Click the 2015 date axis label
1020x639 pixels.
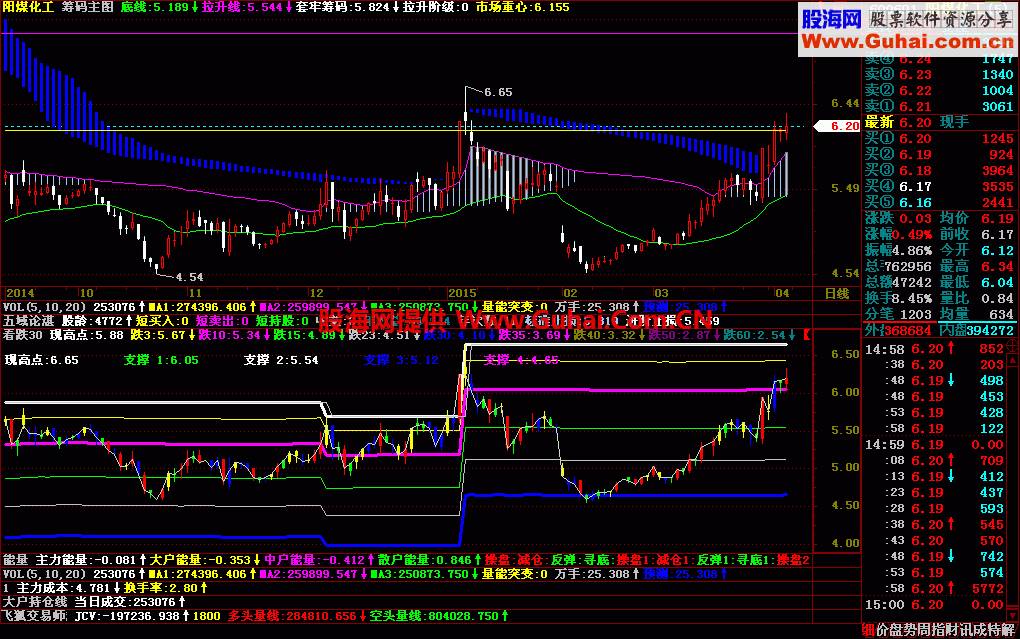click(x=463, y=293)
